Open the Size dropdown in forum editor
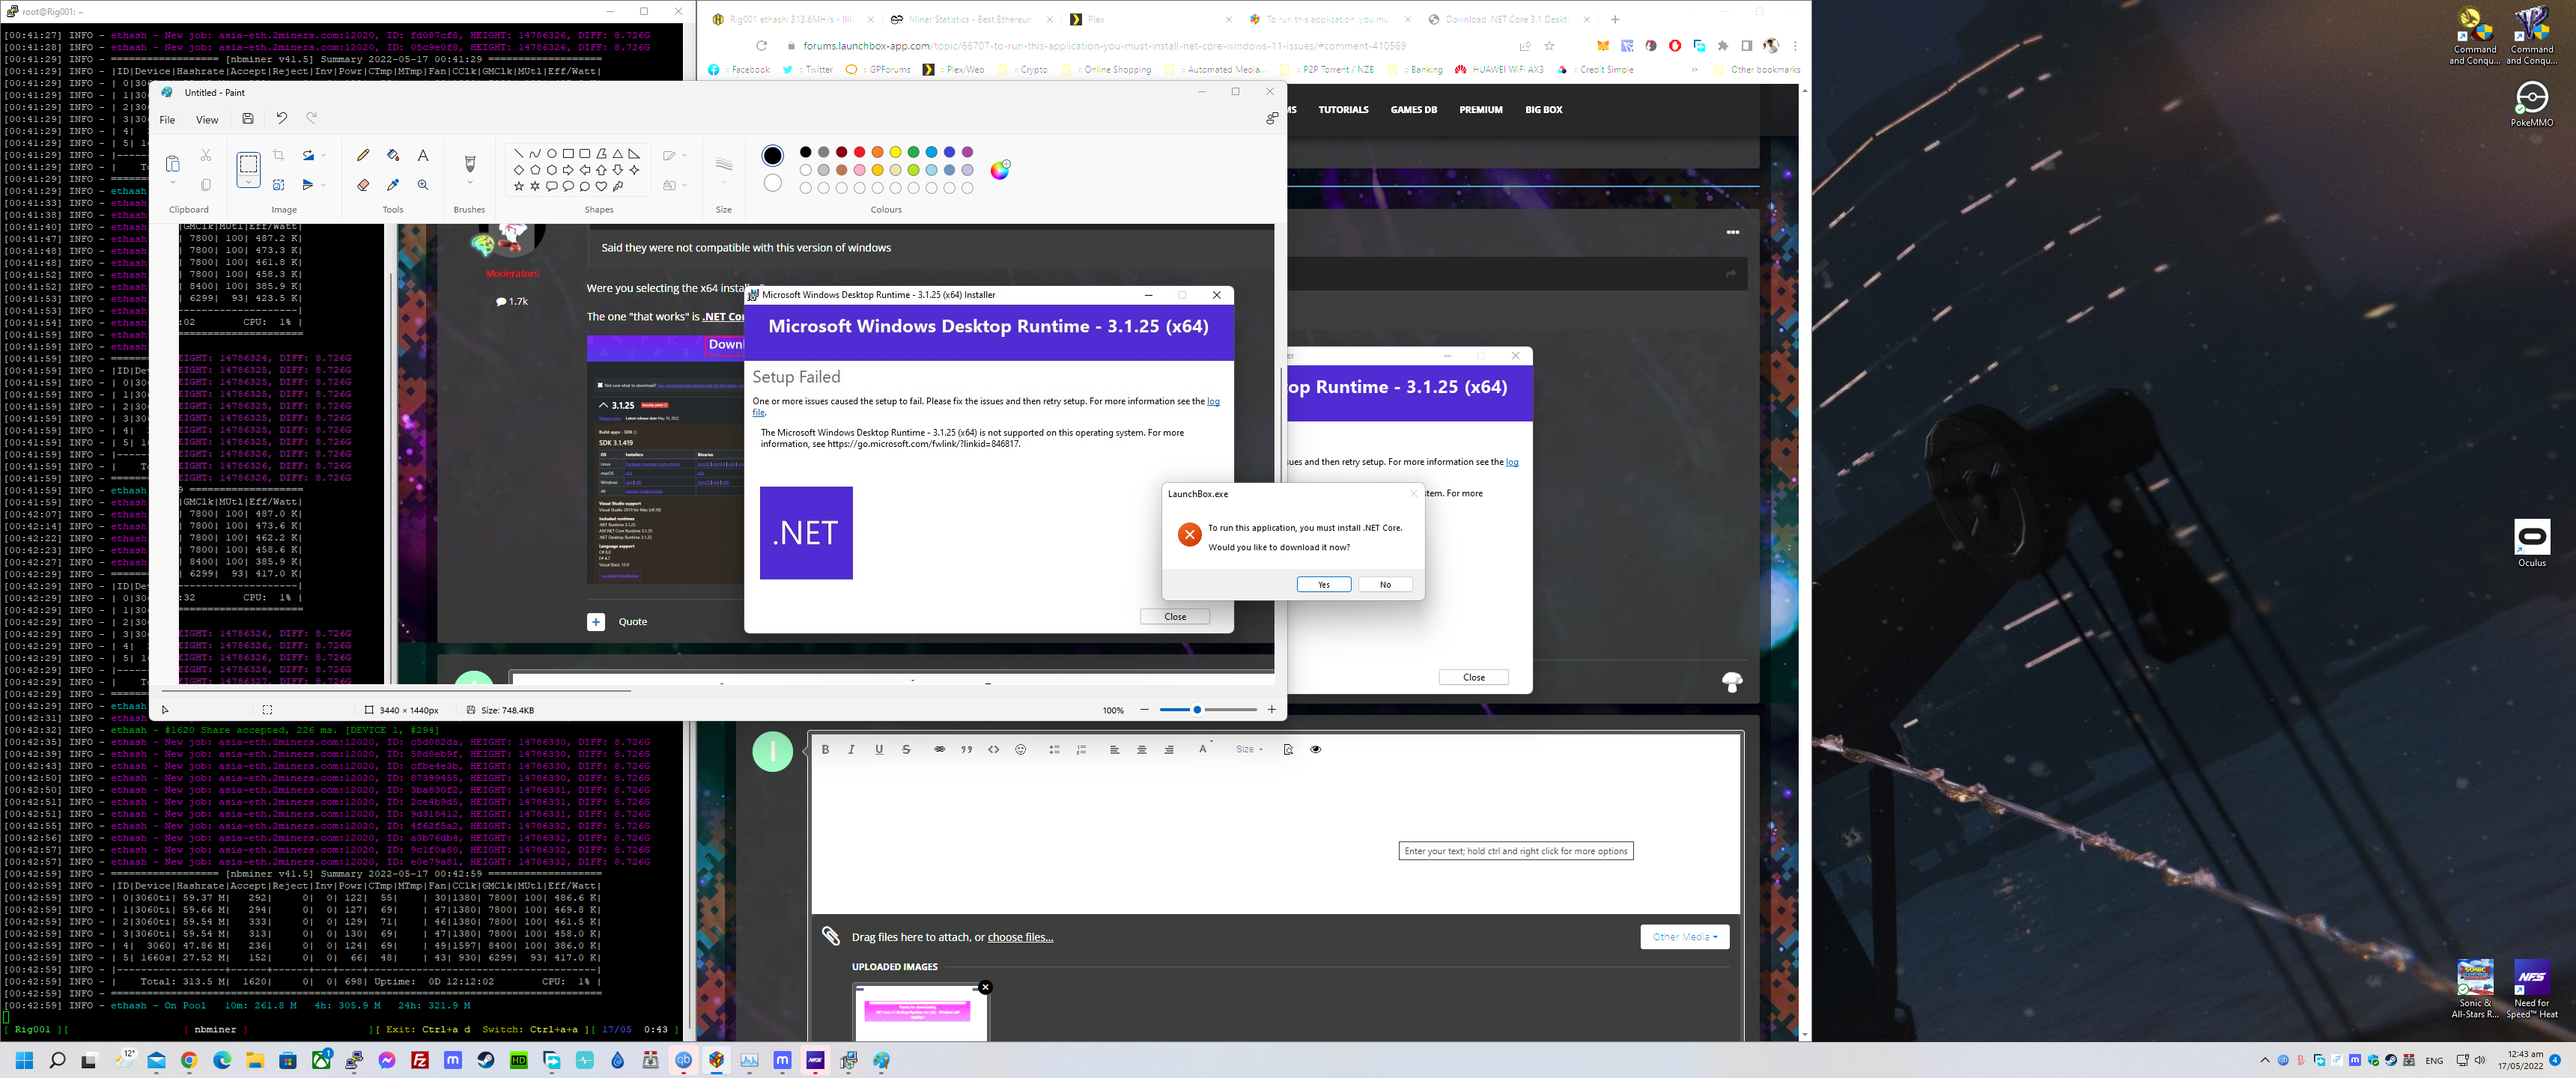The height and width of the screenshot is (1078, 2576). point(1248,749)
